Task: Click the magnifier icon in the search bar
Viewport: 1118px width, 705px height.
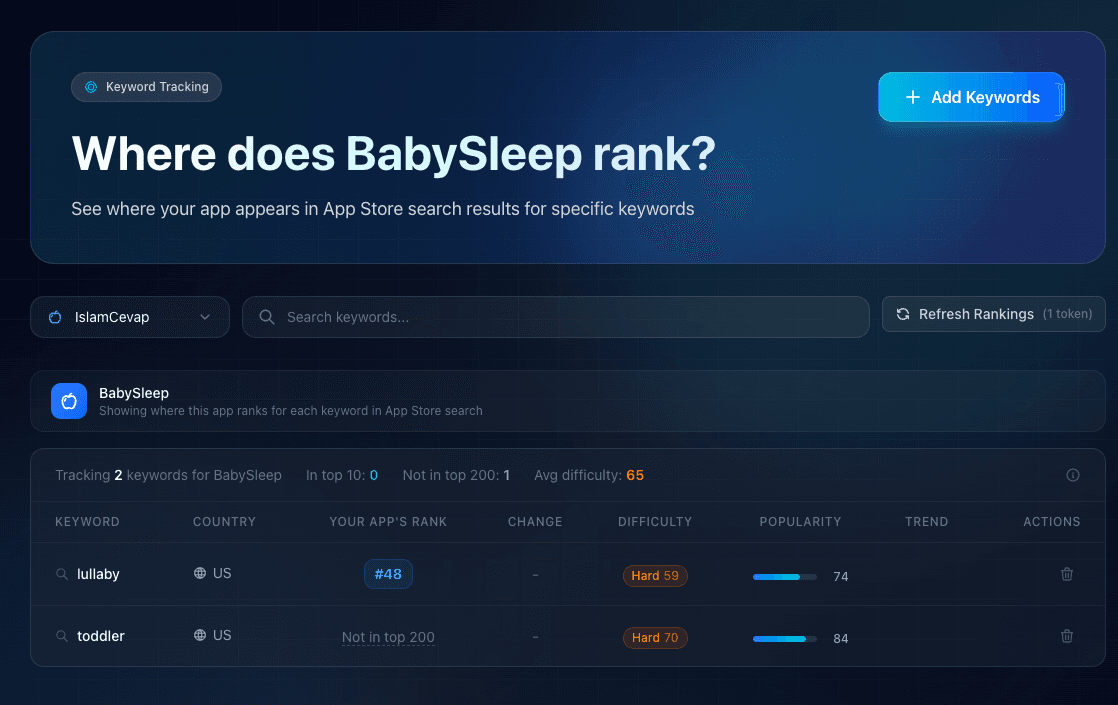Action: click(266, 316)
